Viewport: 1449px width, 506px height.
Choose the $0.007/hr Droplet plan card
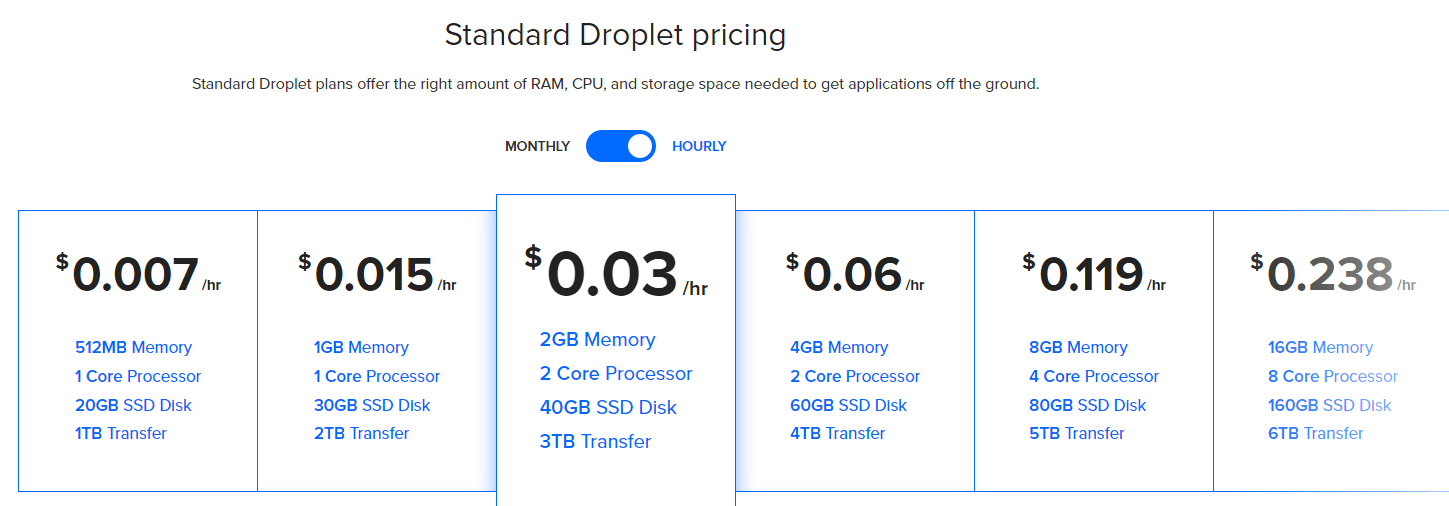[x=138, y=351]
